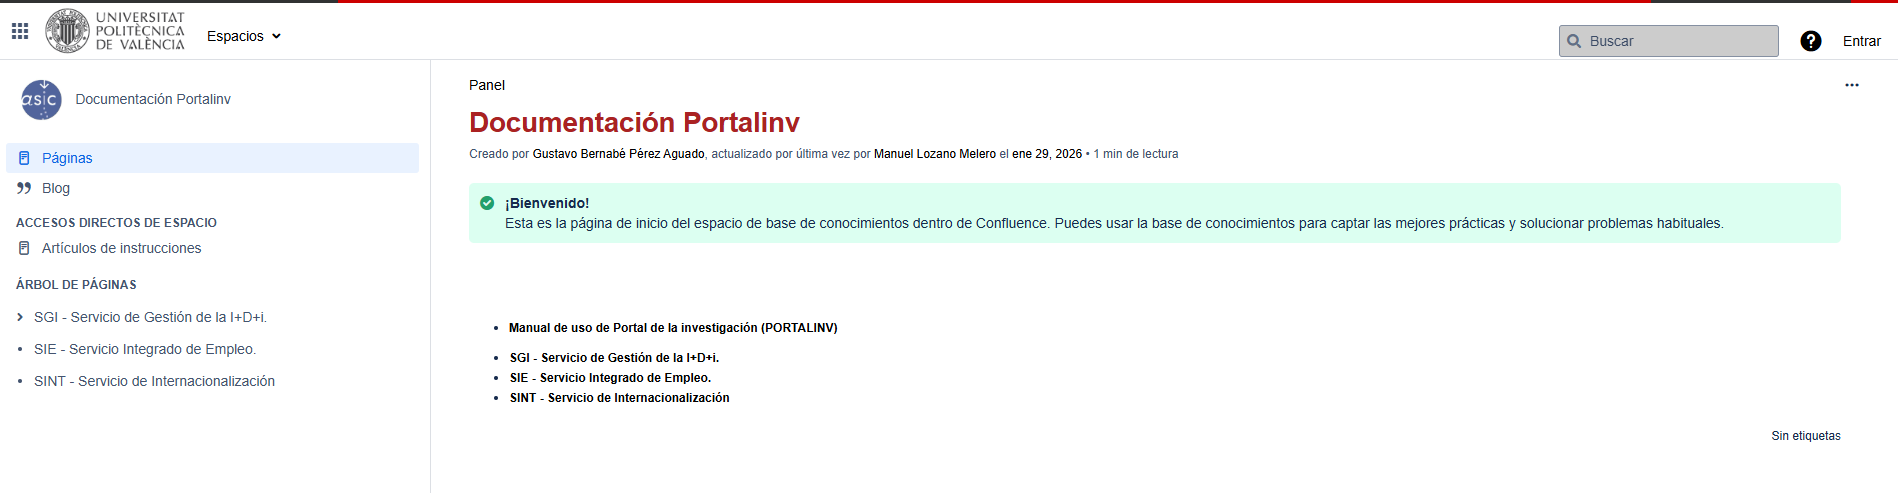Click the Páginas page icon in sidebar

pyautogui.click(x=24, y=158)
